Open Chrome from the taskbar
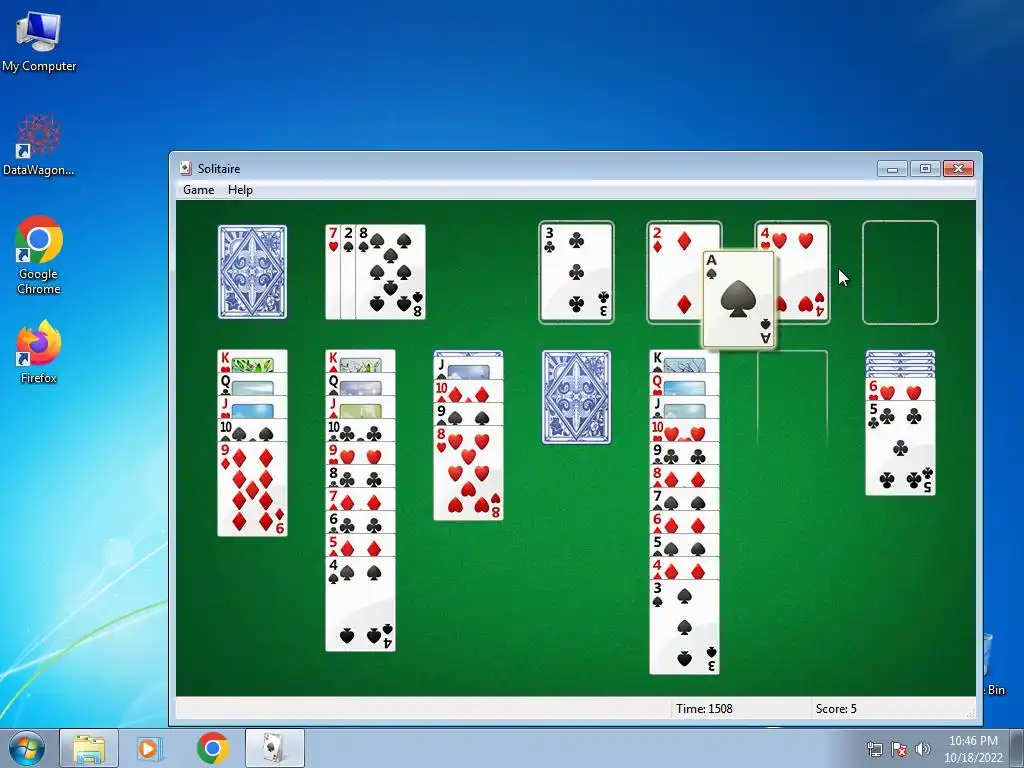The width and height of the screenshot is (1024, 768). point(212,748)
